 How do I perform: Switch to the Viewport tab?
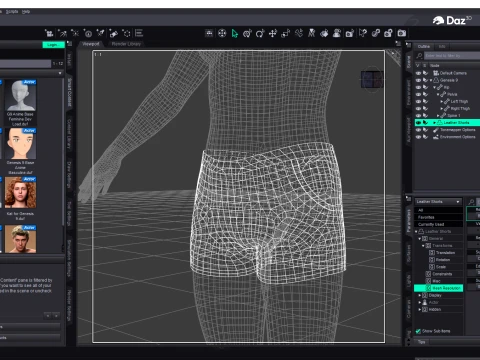[x=91, y=44]
